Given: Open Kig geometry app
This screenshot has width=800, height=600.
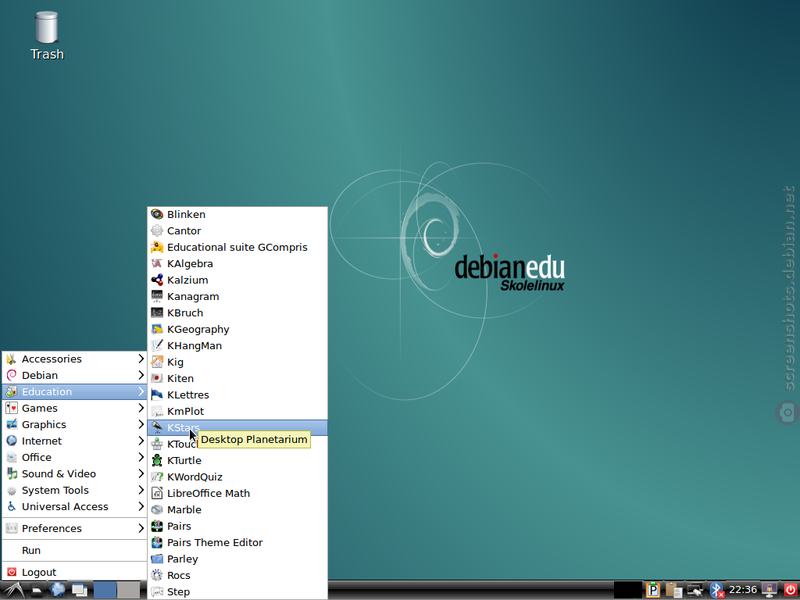Looking at the screenshot, I should coord(237,362).
